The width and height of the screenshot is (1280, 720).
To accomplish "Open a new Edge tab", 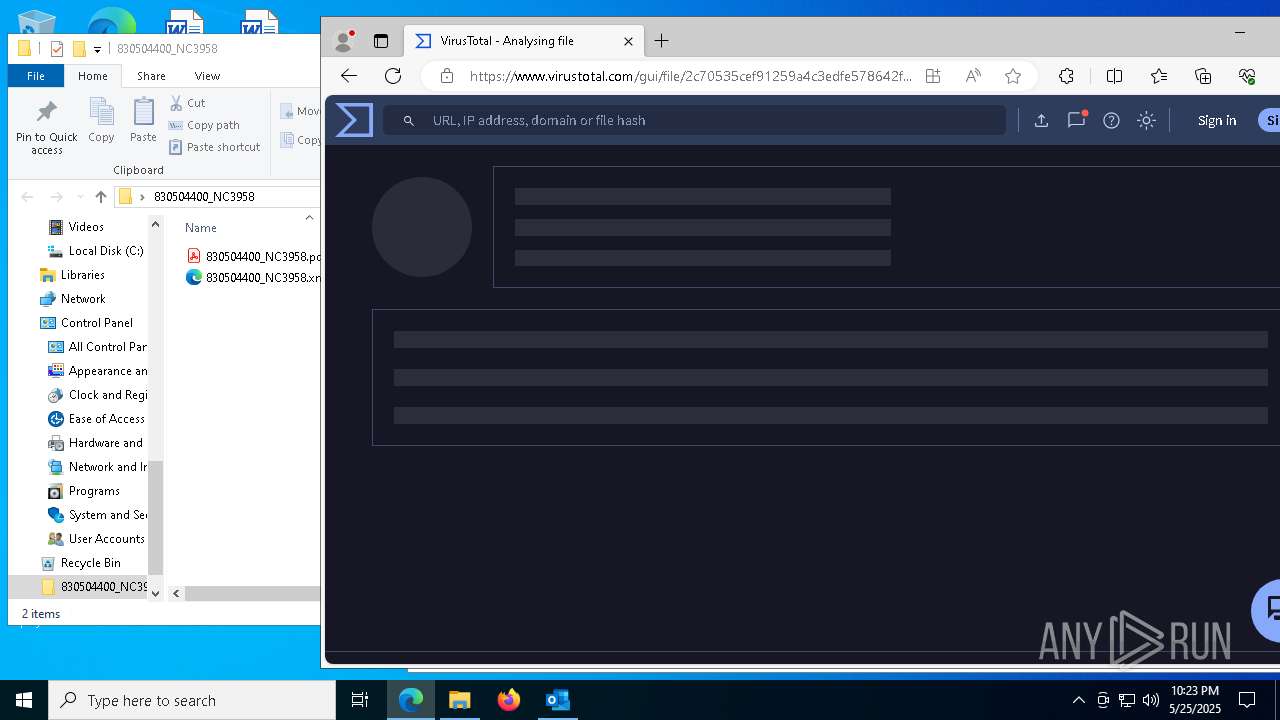I will tap(661, 41).
